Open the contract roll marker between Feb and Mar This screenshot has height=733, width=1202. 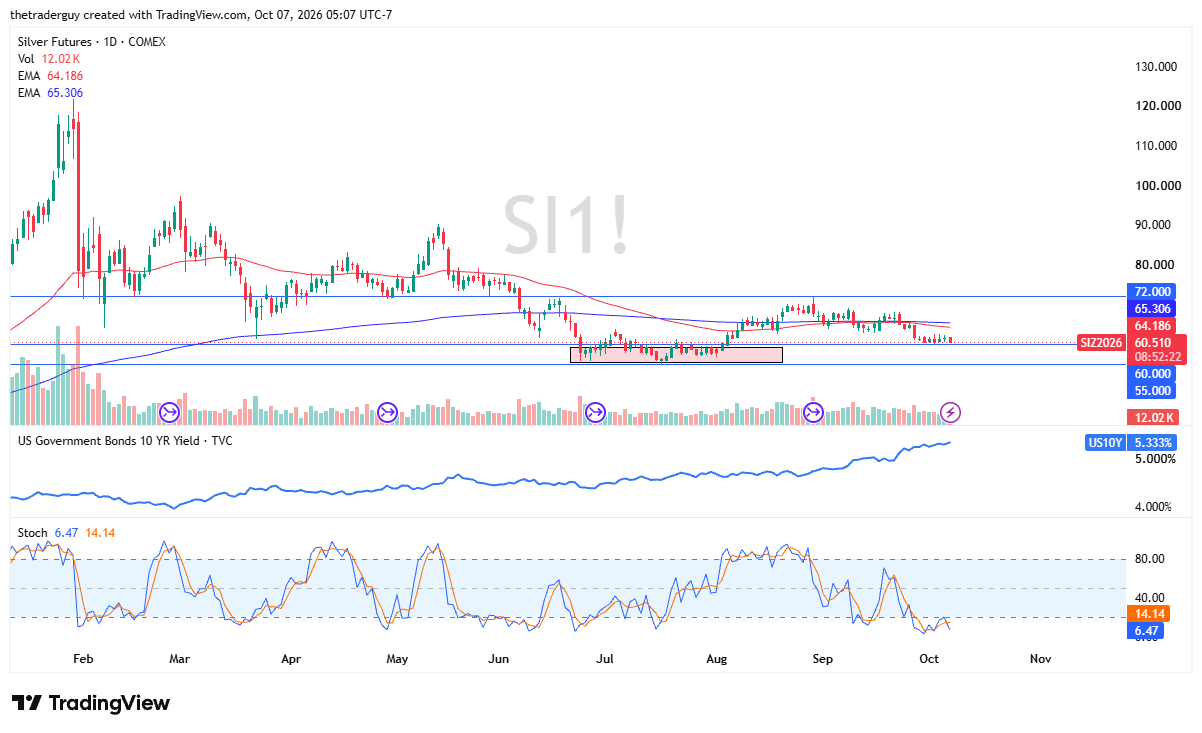coord(169,412)
